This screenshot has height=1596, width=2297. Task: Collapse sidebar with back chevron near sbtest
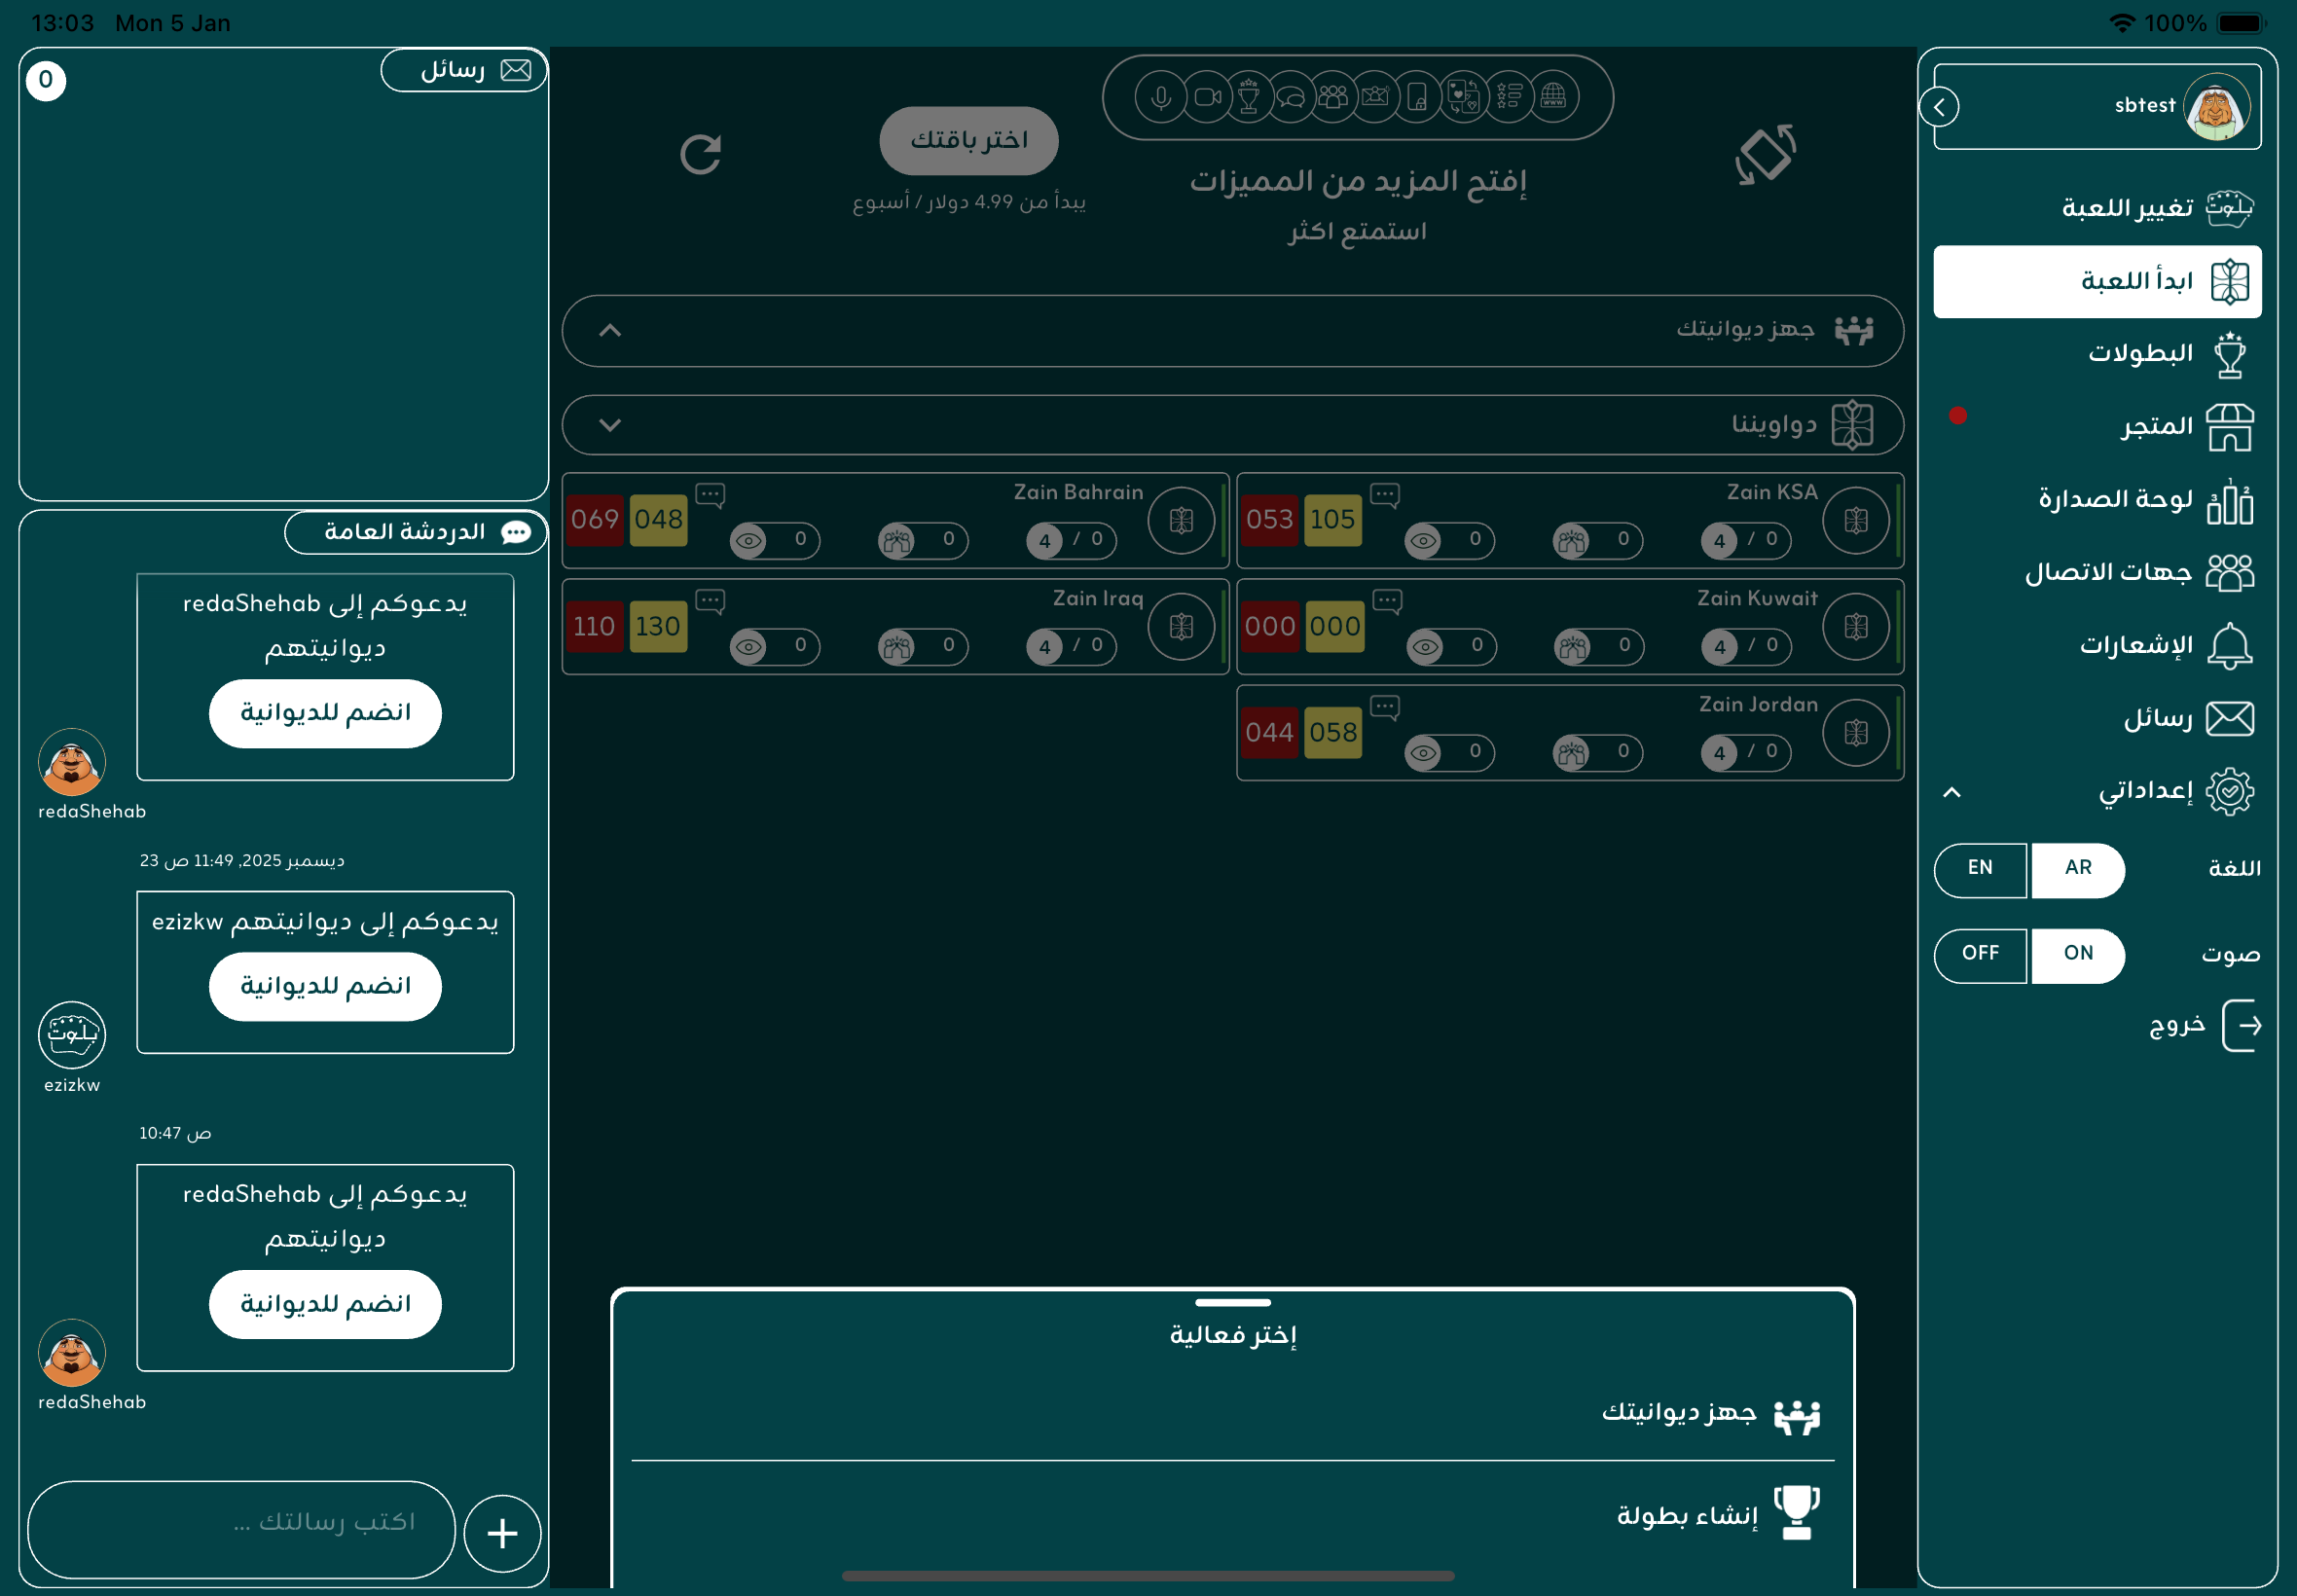coord(1939,107)
